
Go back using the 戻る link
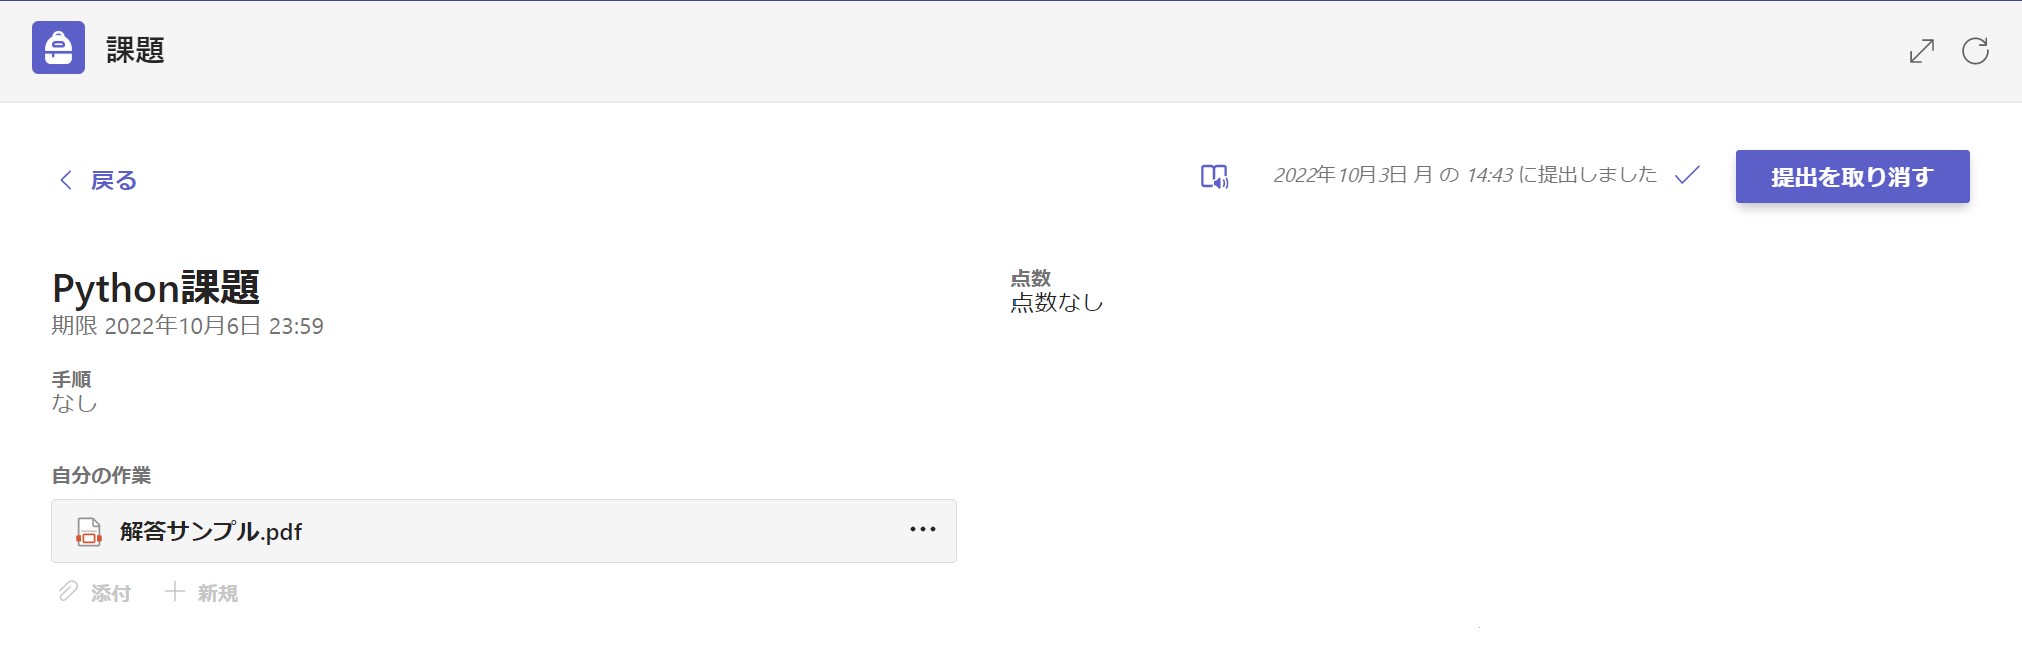pyautogui.click(x=114, y=181)
